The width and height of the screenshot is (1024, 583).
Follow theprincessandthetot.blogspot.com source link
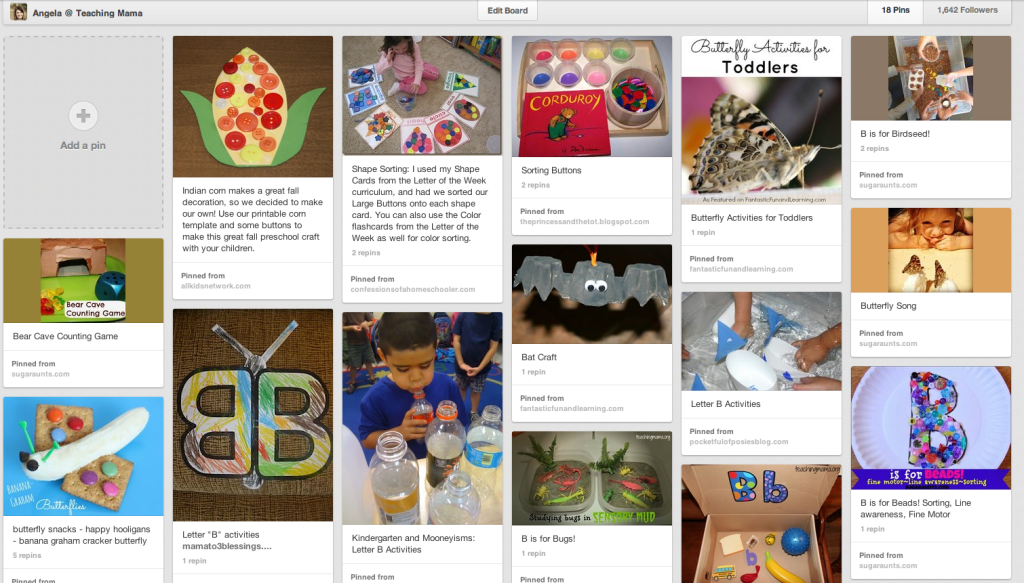pos(584,221)
